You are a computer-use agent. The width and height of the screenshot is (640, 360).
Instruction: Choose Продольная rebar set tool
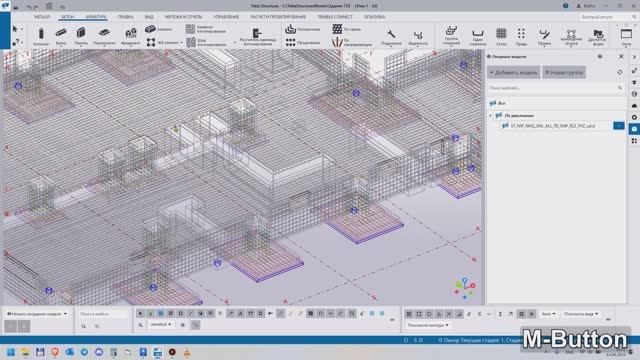302,42
